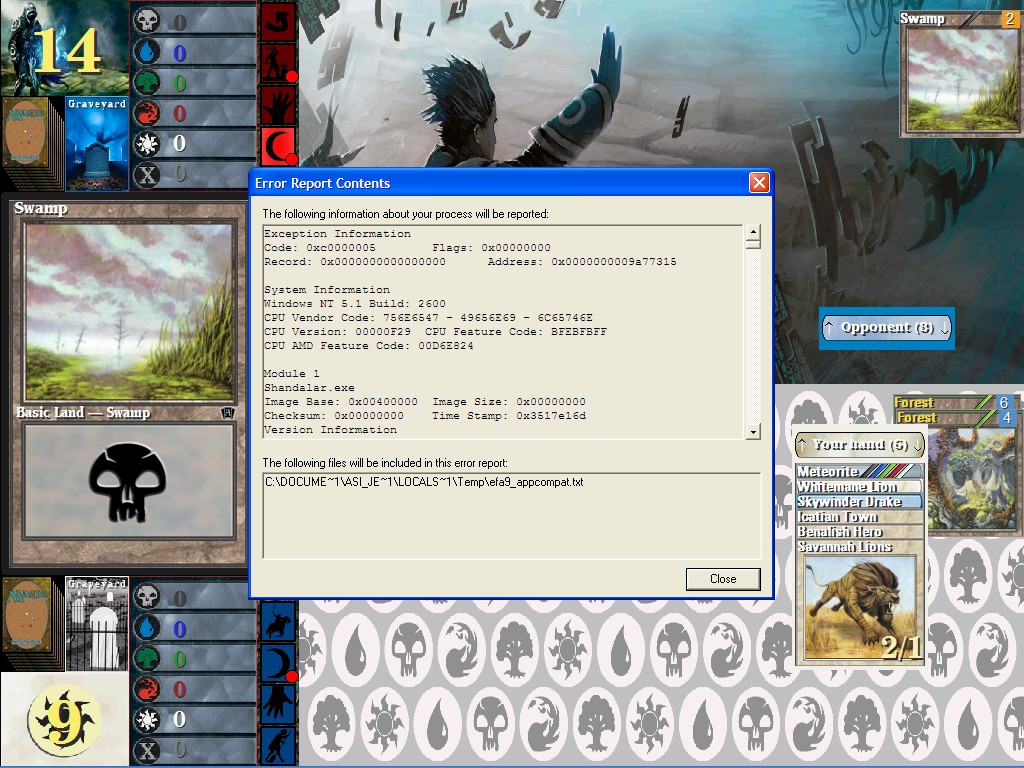Click the blue hand phase icon
Screen dimensions: 1024x768
(278, 704)
